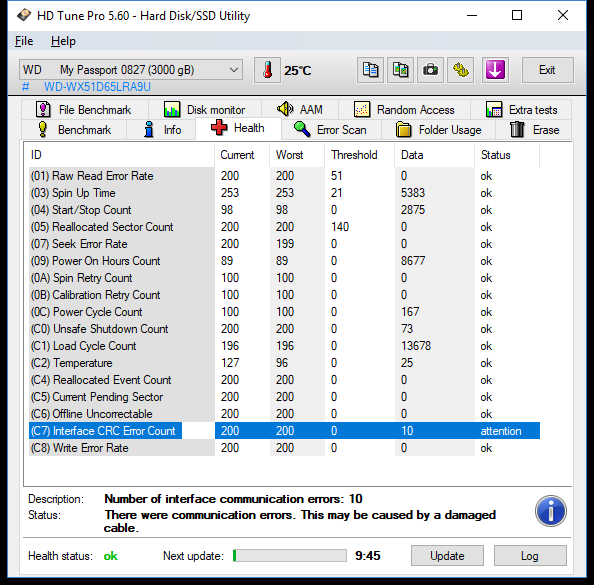Click the blue information icon
The image size is (594, 585).
(x=550, y=511)
